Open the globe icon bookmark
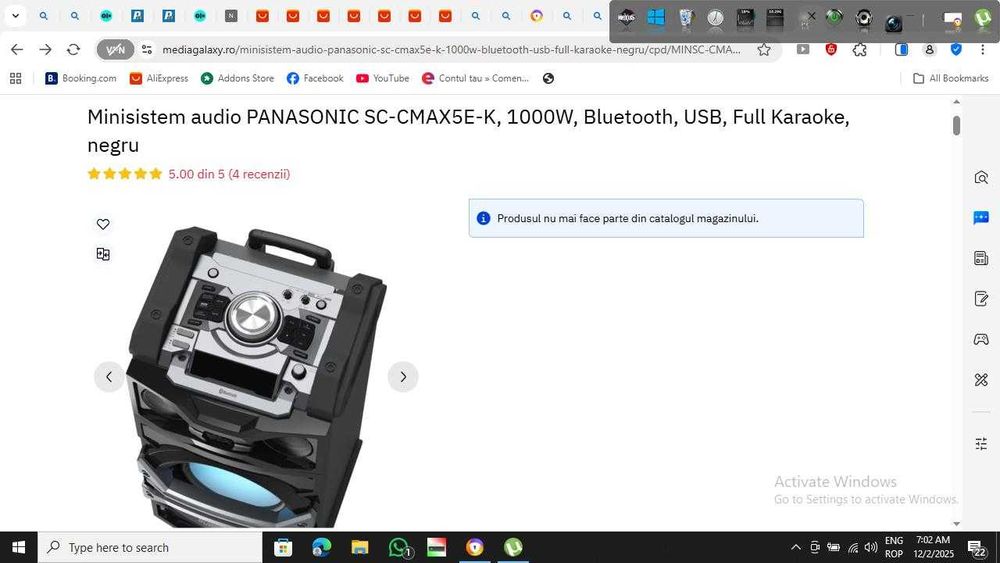 point(548,78)
